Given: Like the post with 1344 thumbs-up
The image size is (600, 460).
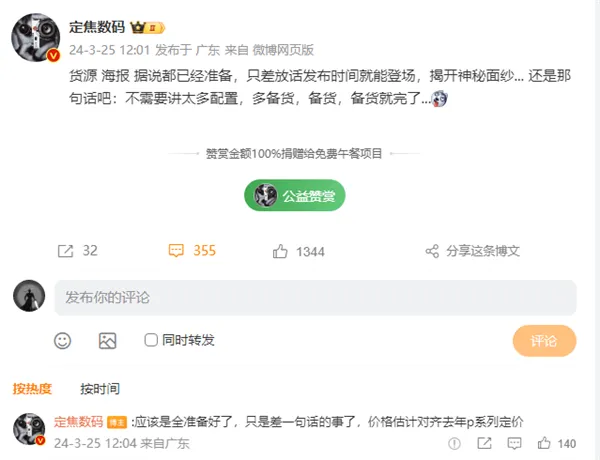Looking at the screenshot, I should [x=280, y=251].
